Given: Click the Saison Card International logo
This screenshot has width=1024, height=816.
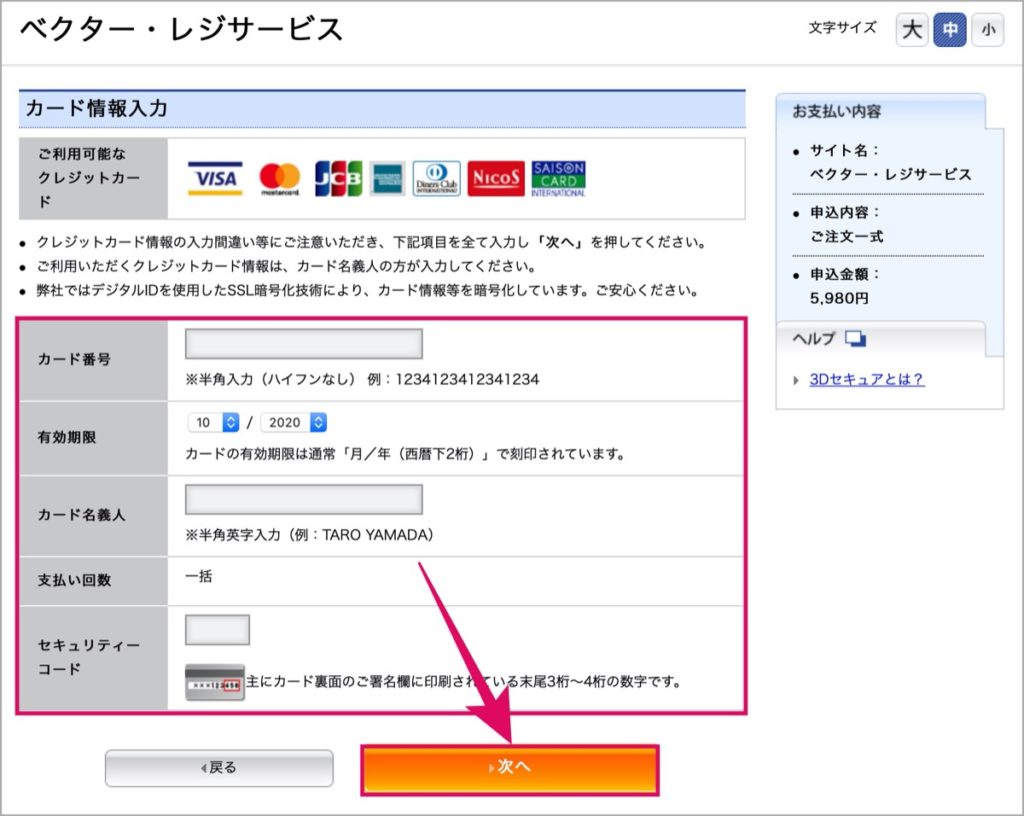Looking at the screenshot, I should pos(558,178).
